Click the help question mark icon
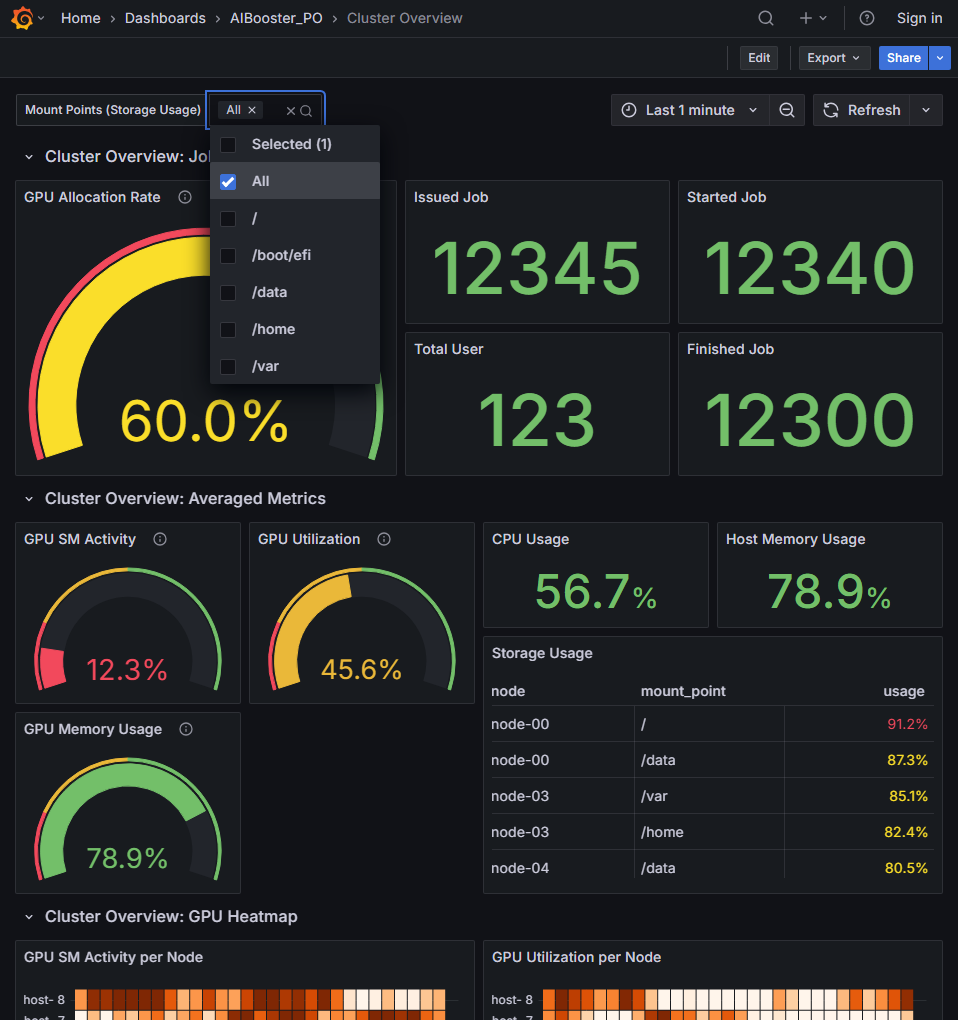 coord(867,18)
